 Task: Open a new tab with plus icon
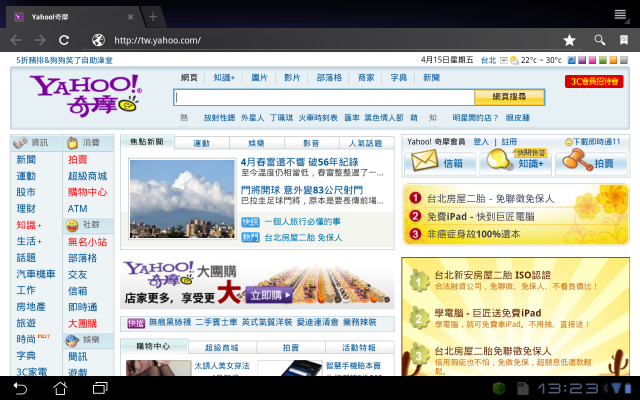[153, 17]
